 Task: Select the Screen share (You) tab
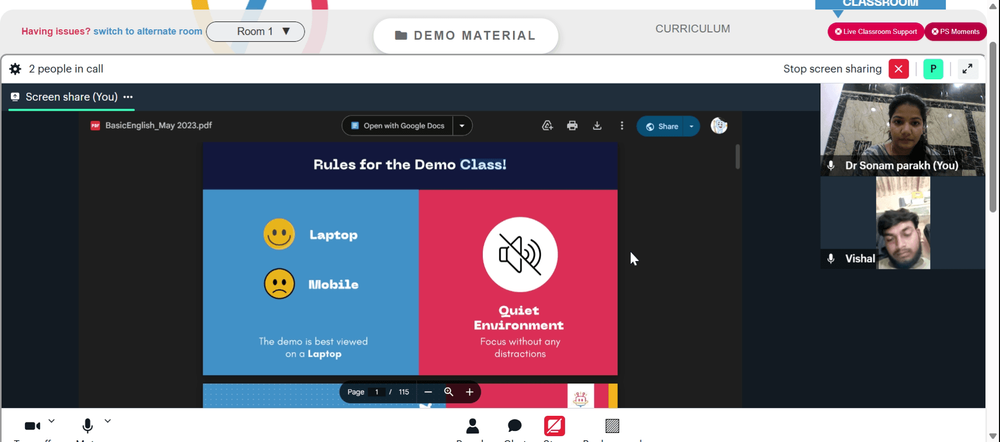(71, 97)
